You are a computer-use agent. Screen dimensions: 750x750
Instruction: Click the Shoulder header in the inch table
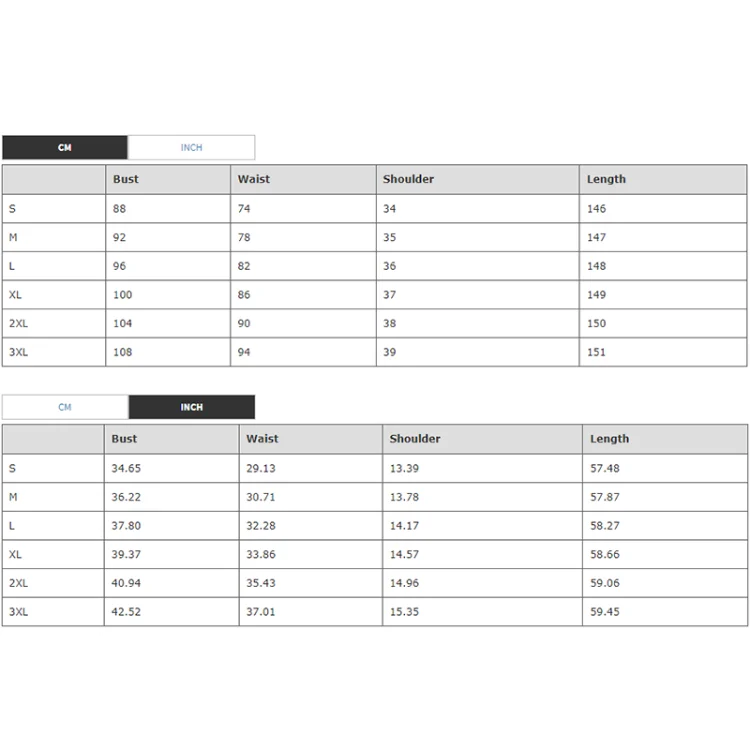415,439
